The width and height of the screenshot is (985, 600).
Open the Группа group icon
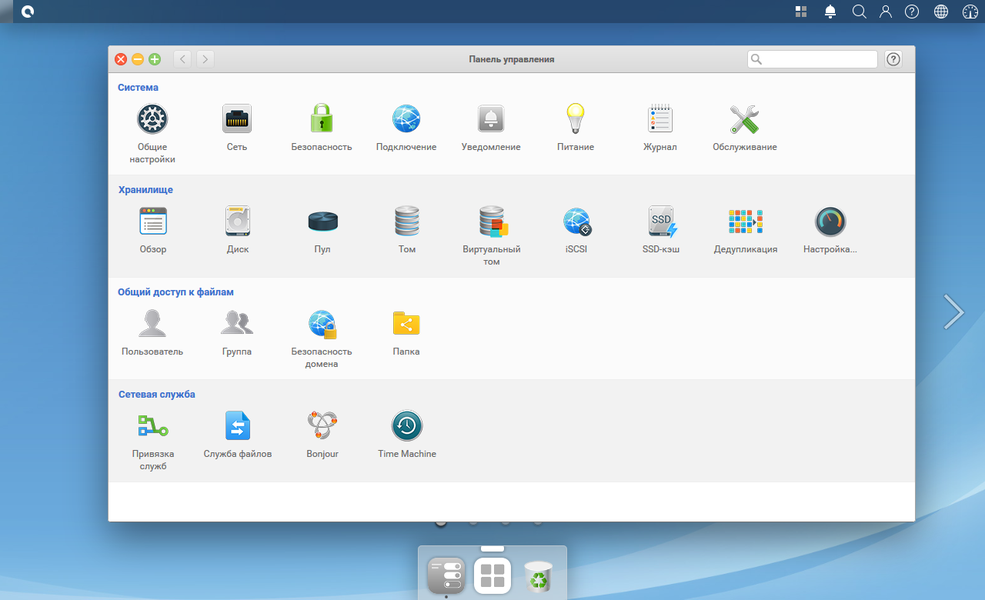[x=237, y=324]
